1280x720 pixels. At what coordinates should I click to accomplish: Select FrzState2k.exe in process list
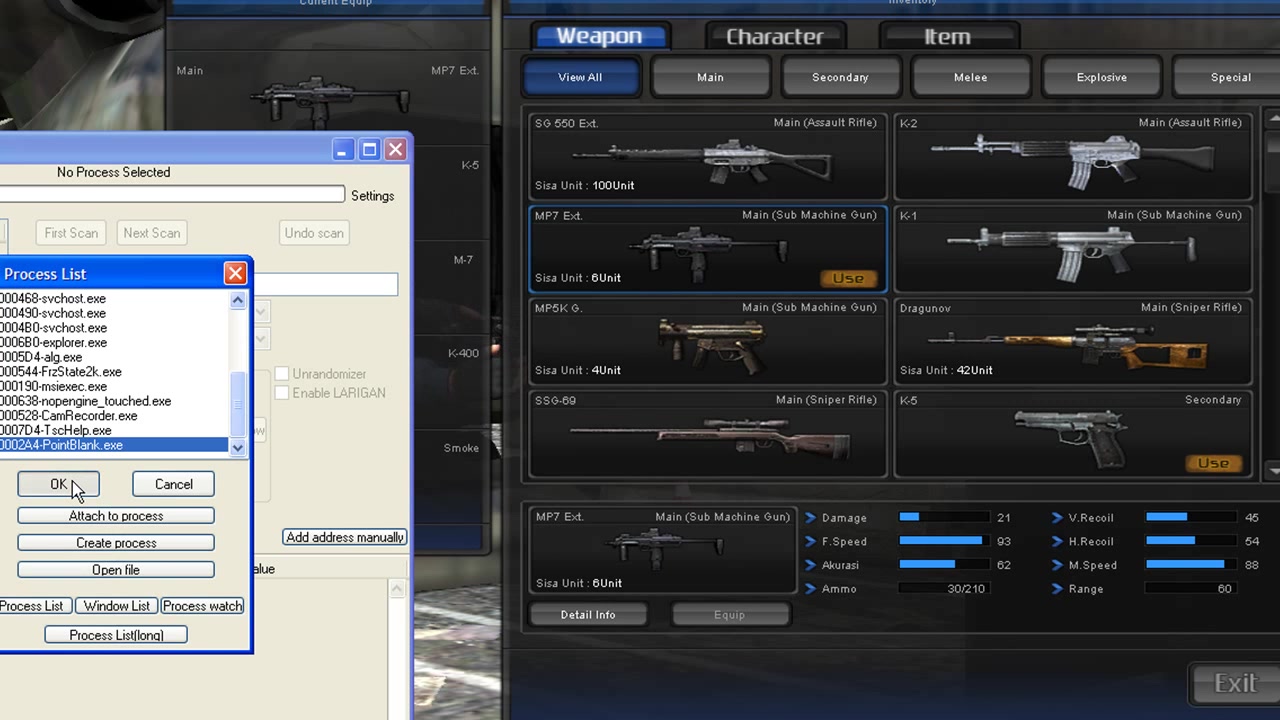114,372
